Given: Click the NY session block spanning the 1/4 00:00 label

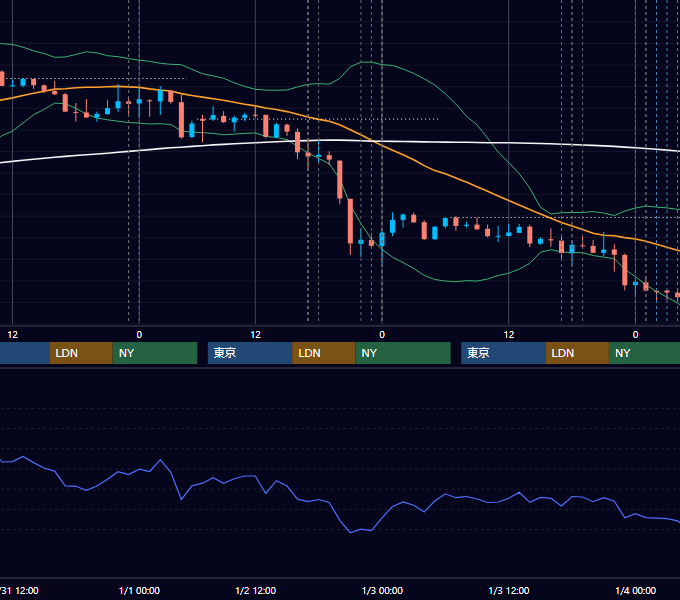Looking at the screenshot, I should (644, 353).
